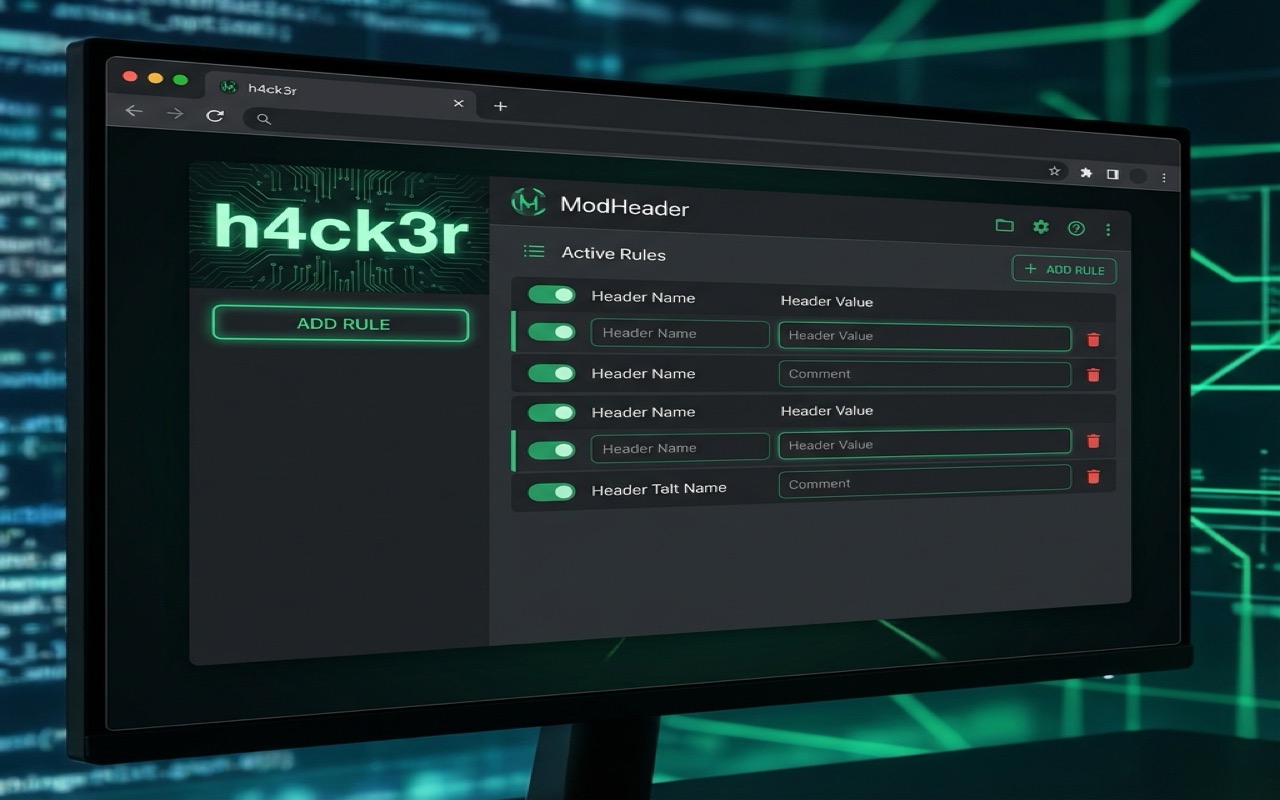Click the list icon beside Active Rules
This screenshot has width=1280, height=800.
(x=534, y=252)
